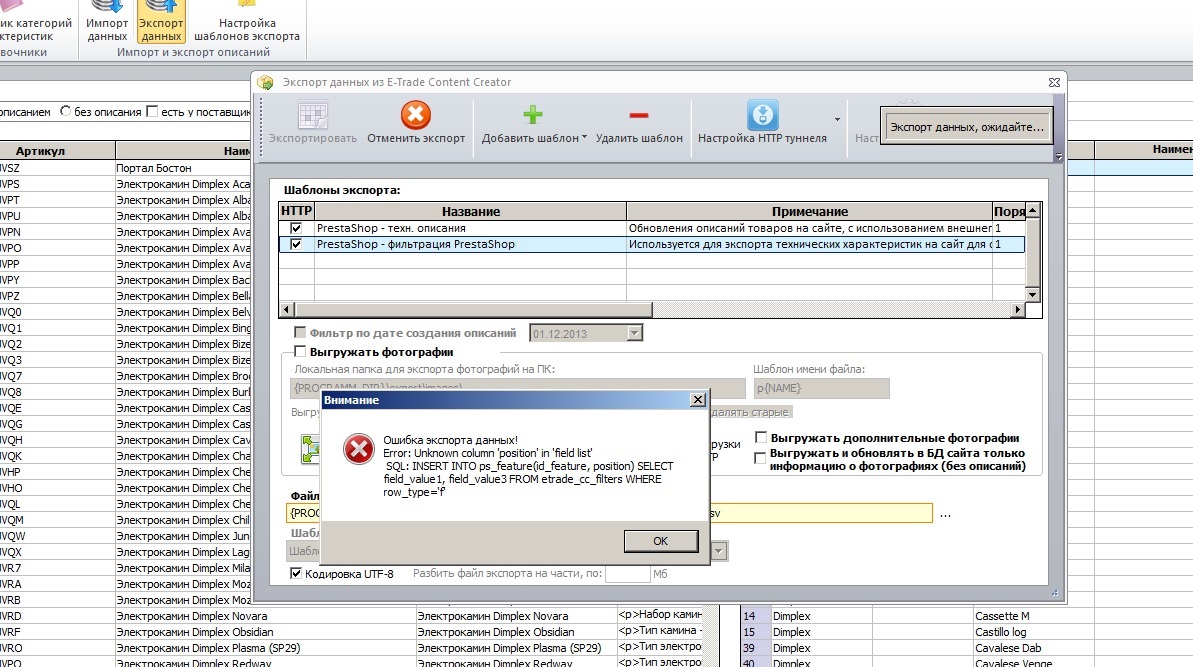The height and width of the screenshot is (667, 1193).
Task: Toggle есть у поставщика checkbox
Action: [x=152, y=111]
